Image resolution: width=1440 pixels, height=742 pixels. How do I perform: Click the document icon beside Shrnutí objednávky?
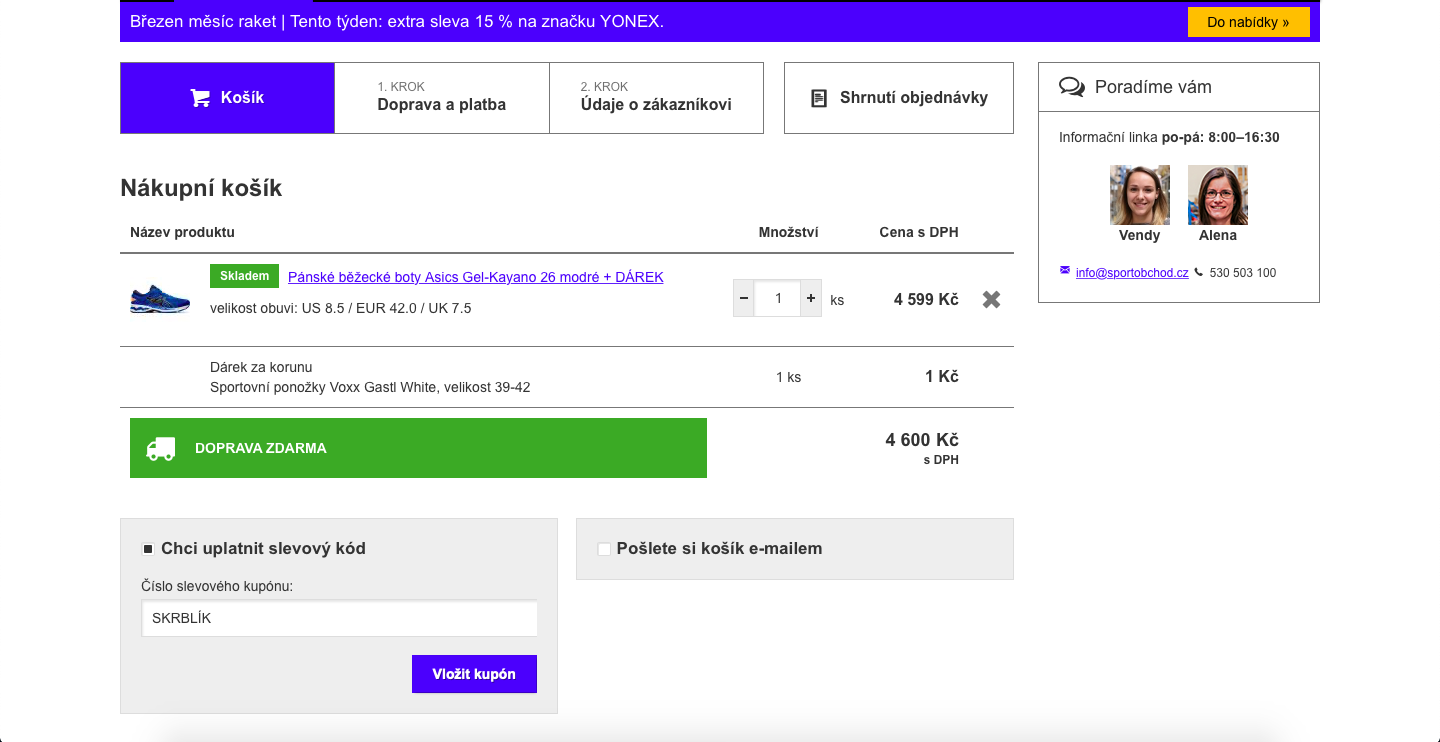click(819, 98)
